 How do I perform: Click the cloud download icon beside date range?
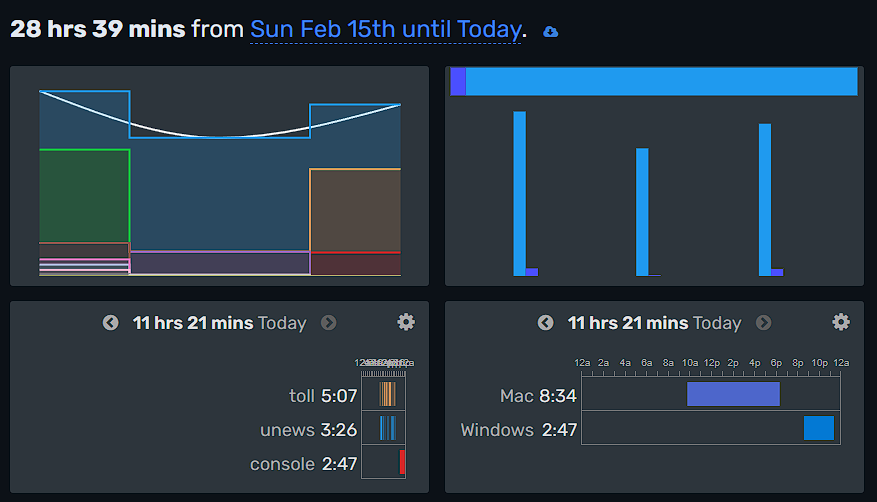tap(551, 32)
